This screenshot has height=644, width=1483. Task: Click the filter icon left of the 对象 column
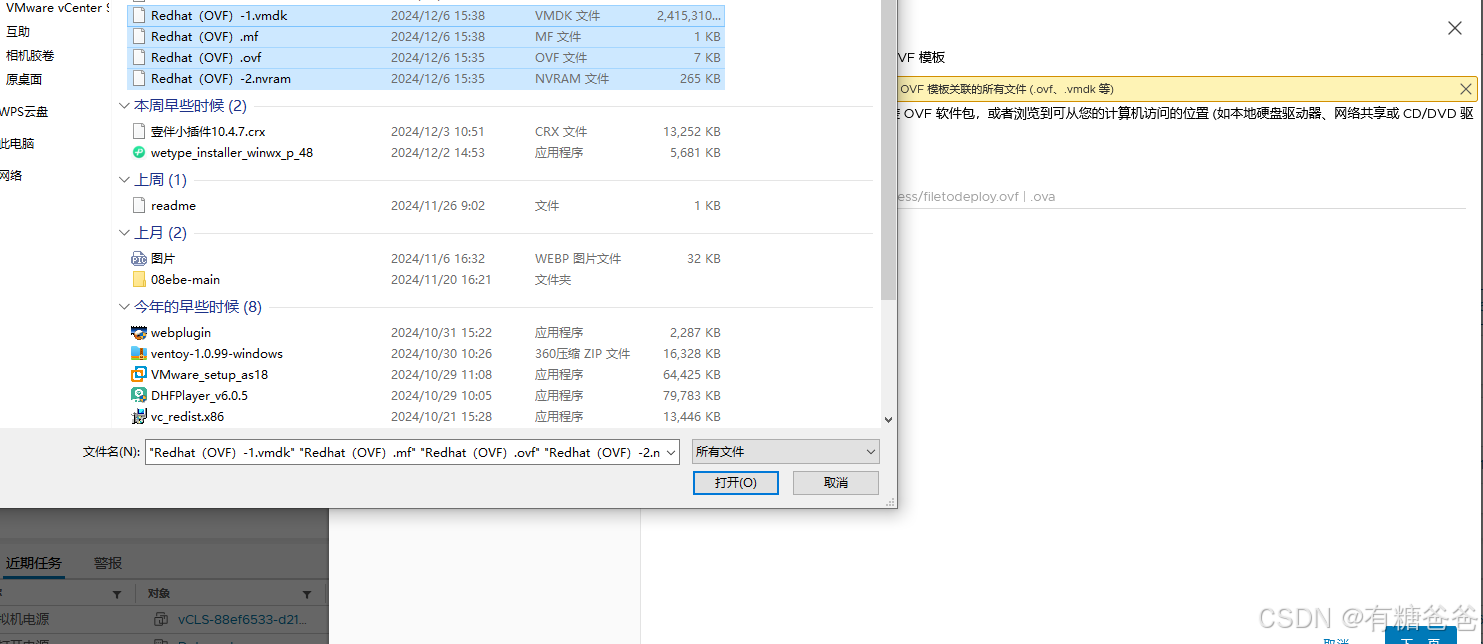click(x=117, y=594)
